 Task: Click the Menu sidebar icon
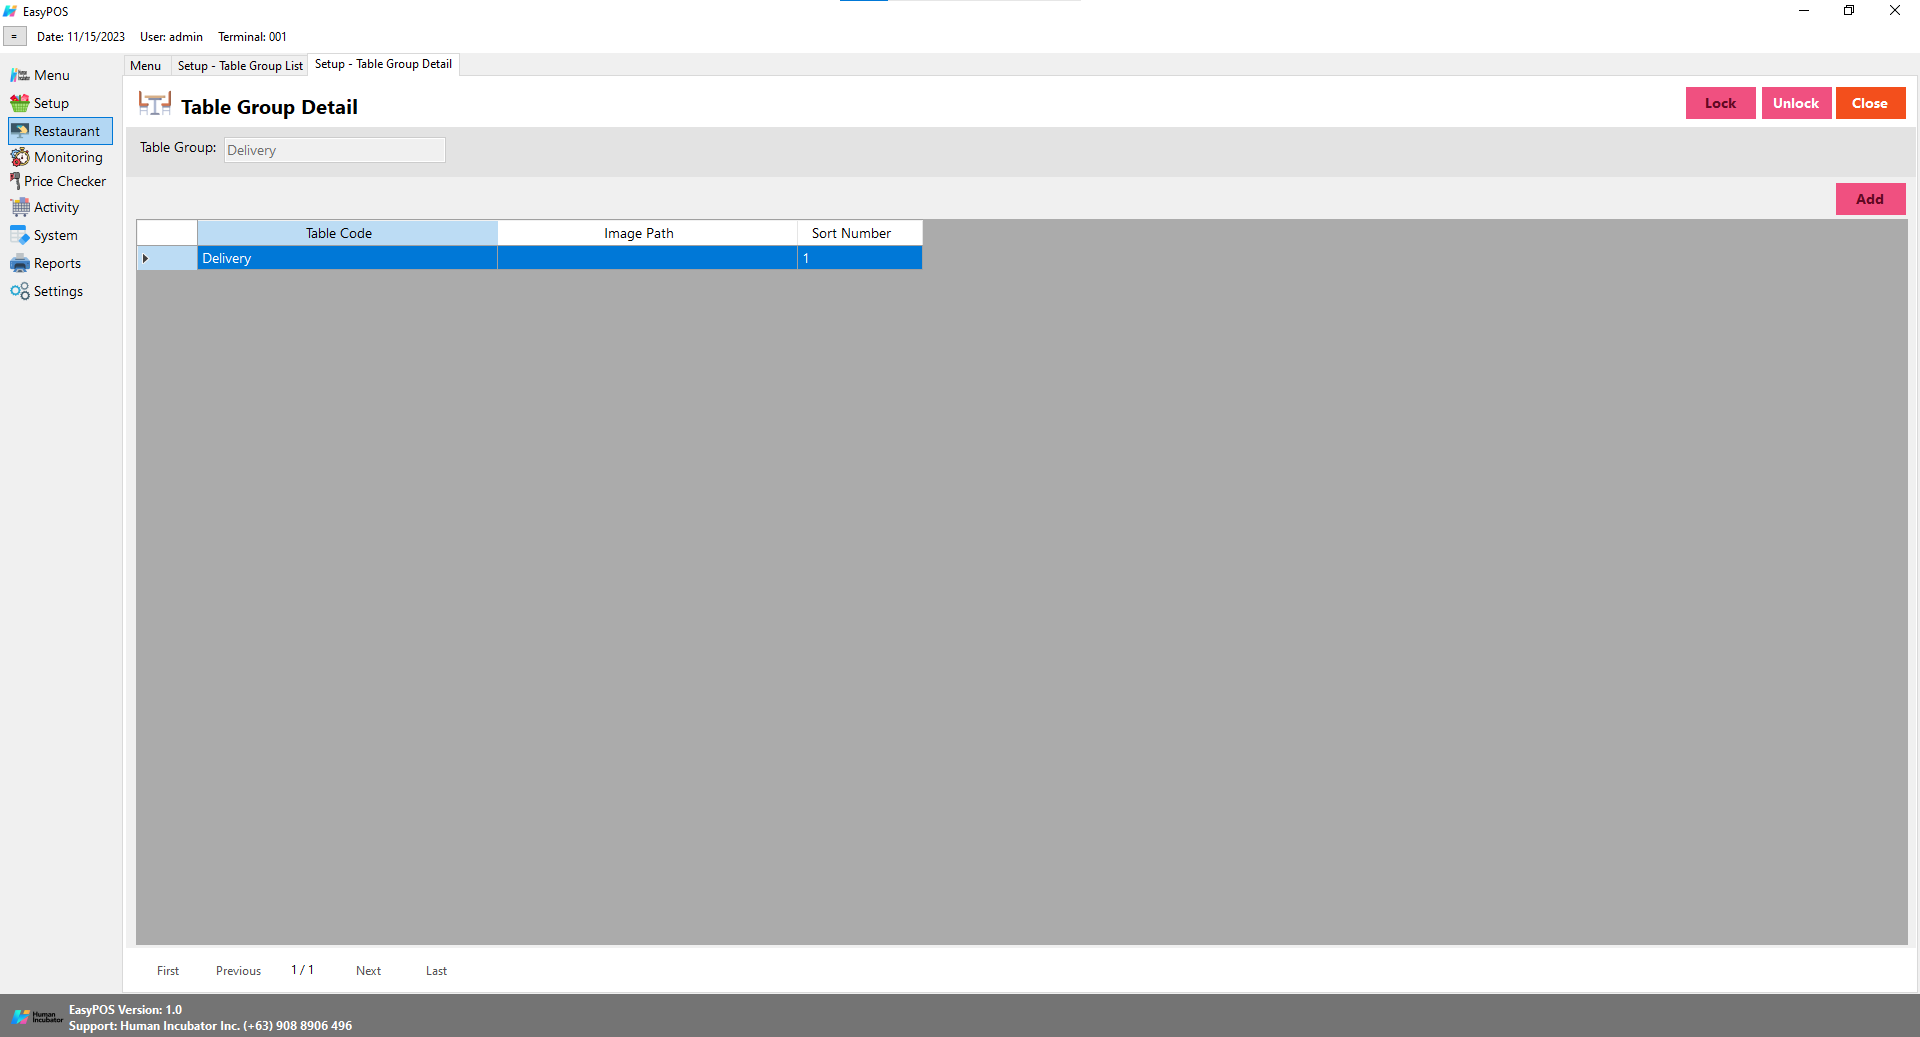[19, 75]
